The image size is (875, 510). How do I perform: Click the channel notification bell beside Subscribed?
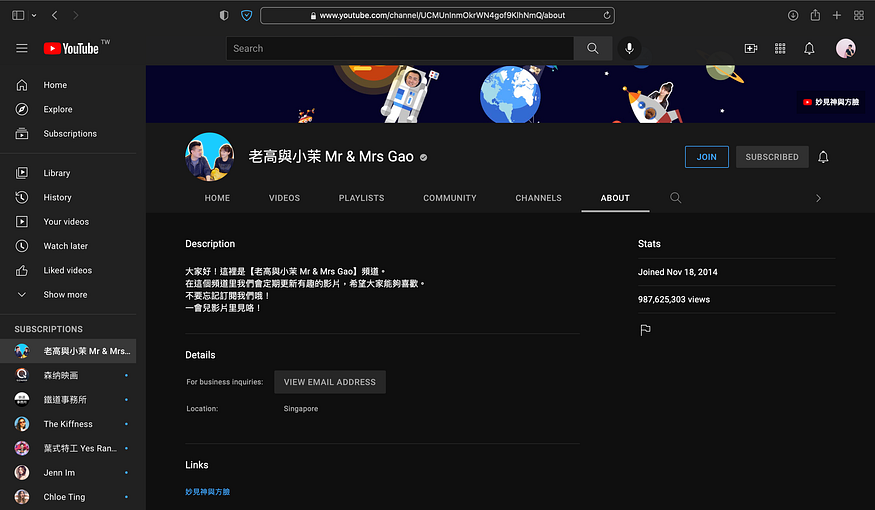tap(823, 157)
